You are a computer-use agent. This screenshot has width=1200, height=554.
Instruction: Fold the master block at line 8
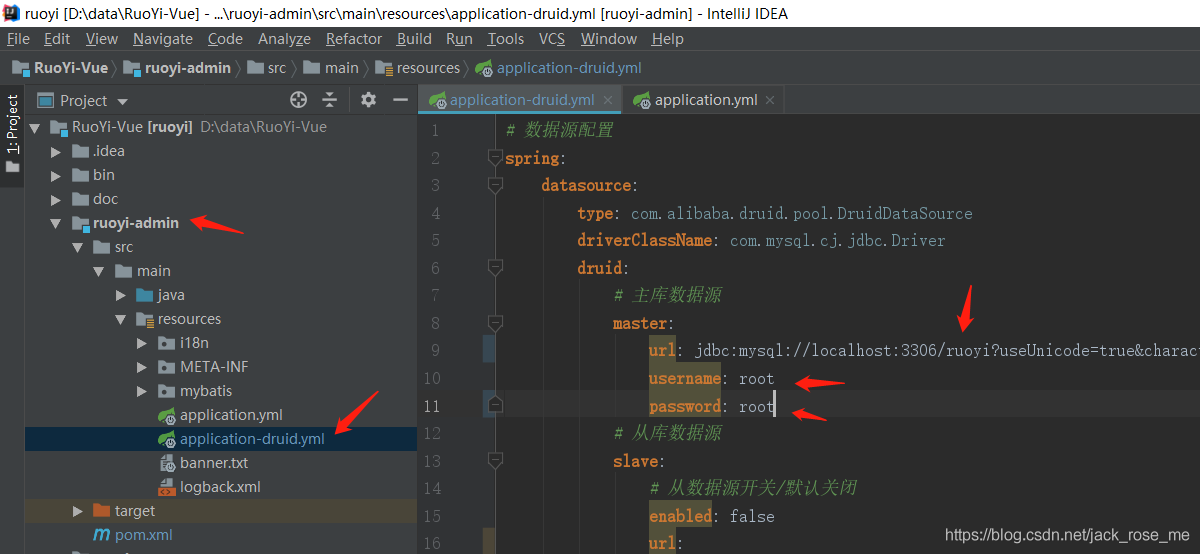tap(494, 323)
